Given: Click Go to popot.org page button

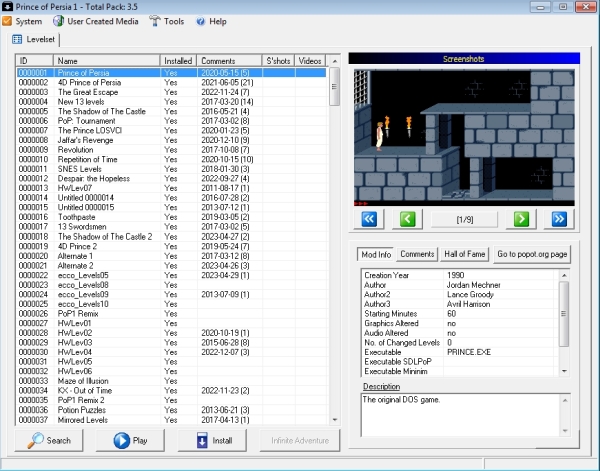Looking at the screenshot, I should (532, 254).
